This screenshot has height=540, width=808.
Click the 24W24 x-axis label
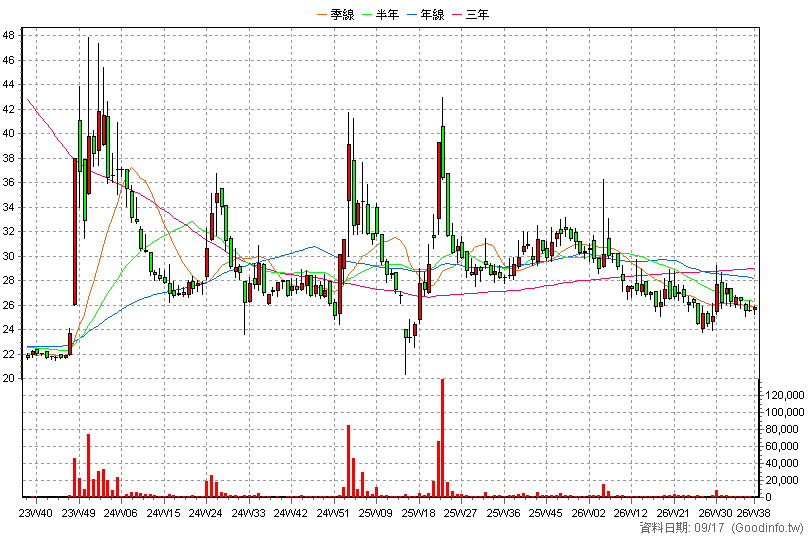coord(206,513)
